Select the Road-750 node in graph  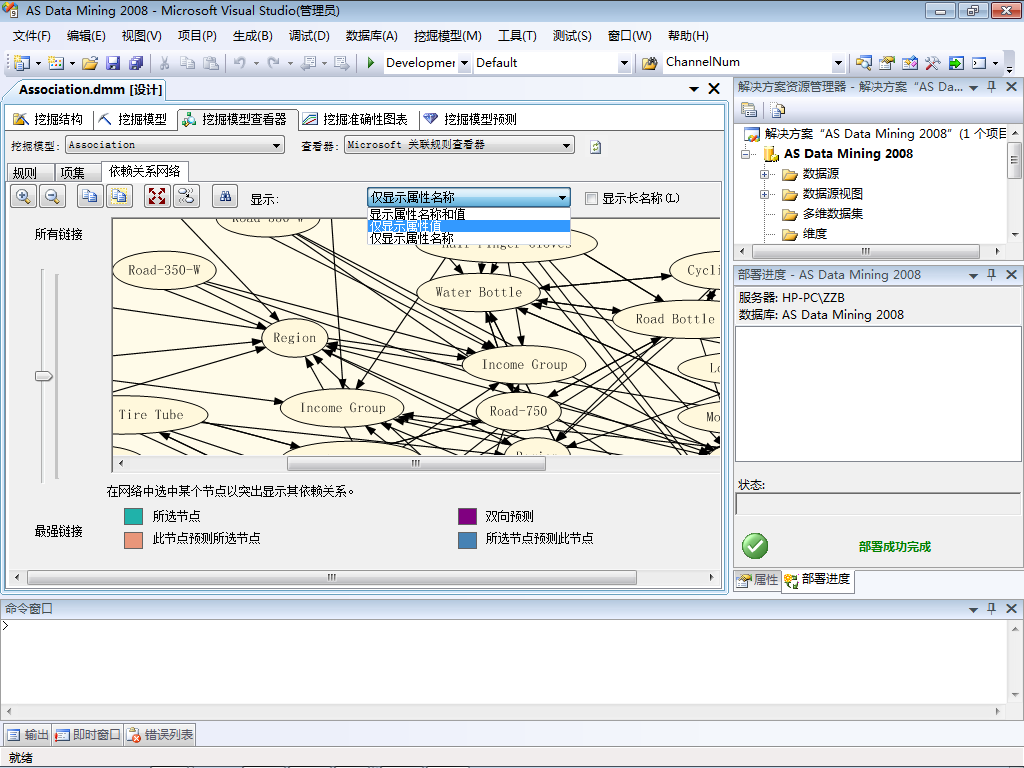coord(519,411)
